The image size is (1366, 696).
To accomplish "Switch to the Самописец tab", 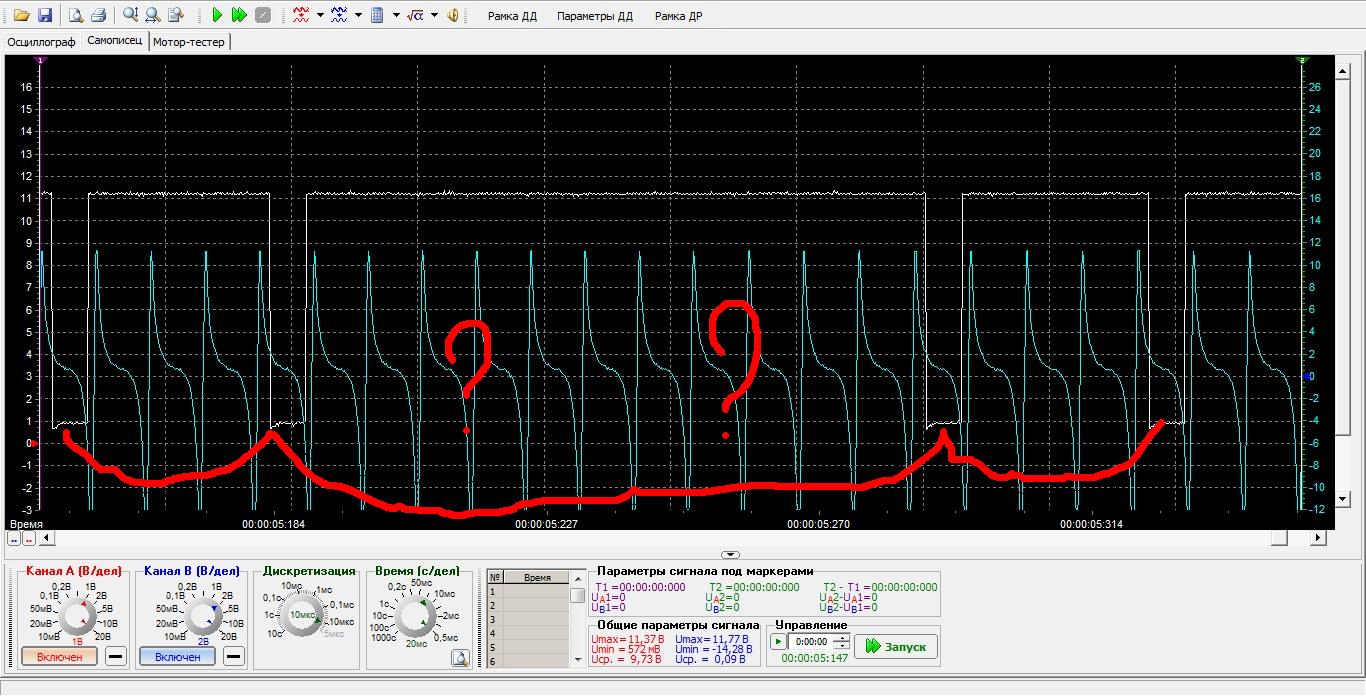I will 115,41.
